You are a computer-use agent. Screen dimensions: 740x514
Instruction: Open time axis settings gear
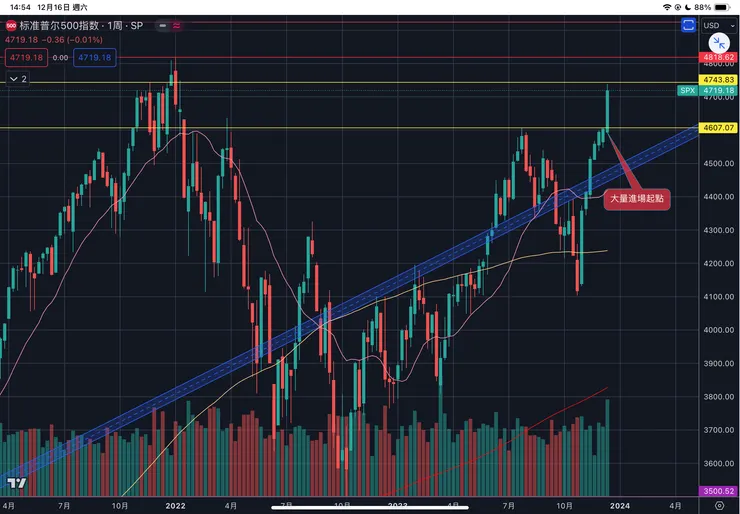tap(719, 507)
